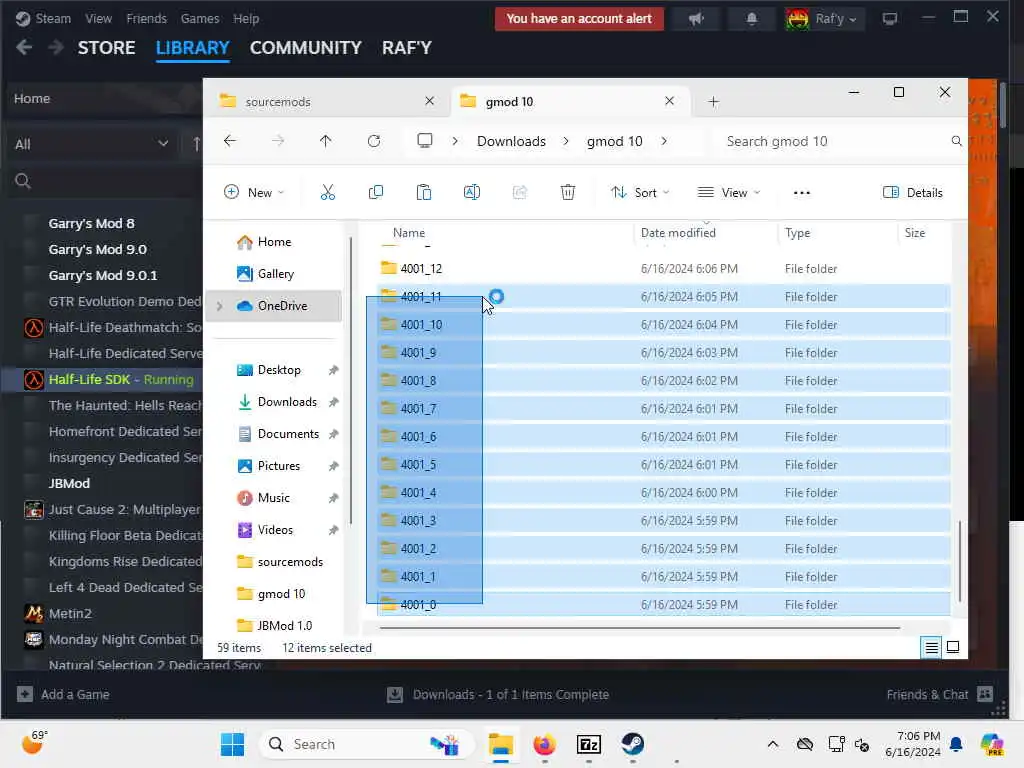1024x768 pixels.
Task: Click the Explorer vertical scrollbar thumb
Action: coord(959,562)
